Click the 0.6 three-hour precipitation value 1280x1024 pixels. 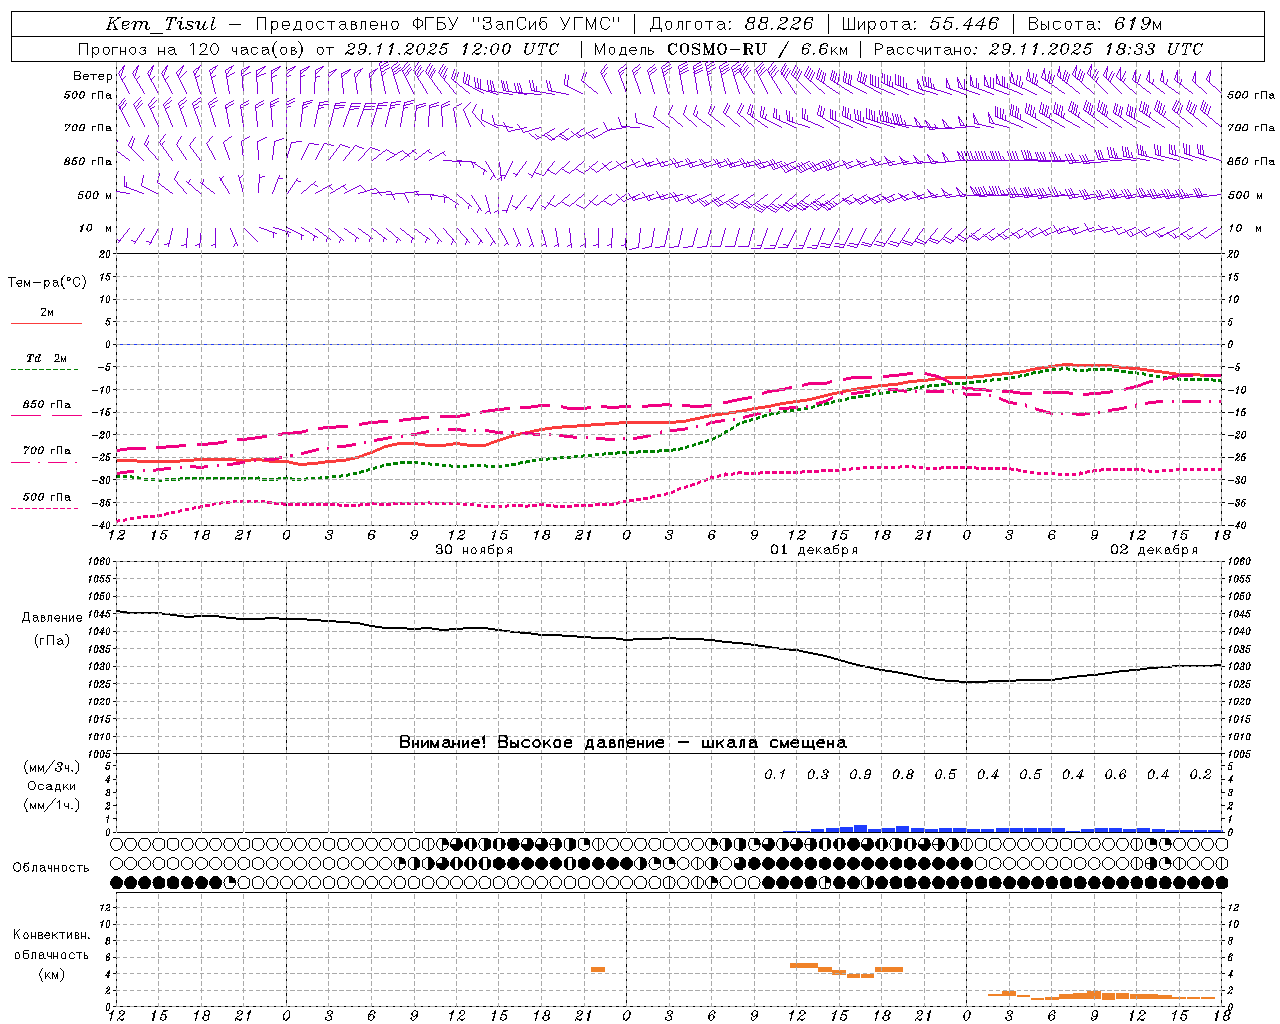coord(1115,774)
